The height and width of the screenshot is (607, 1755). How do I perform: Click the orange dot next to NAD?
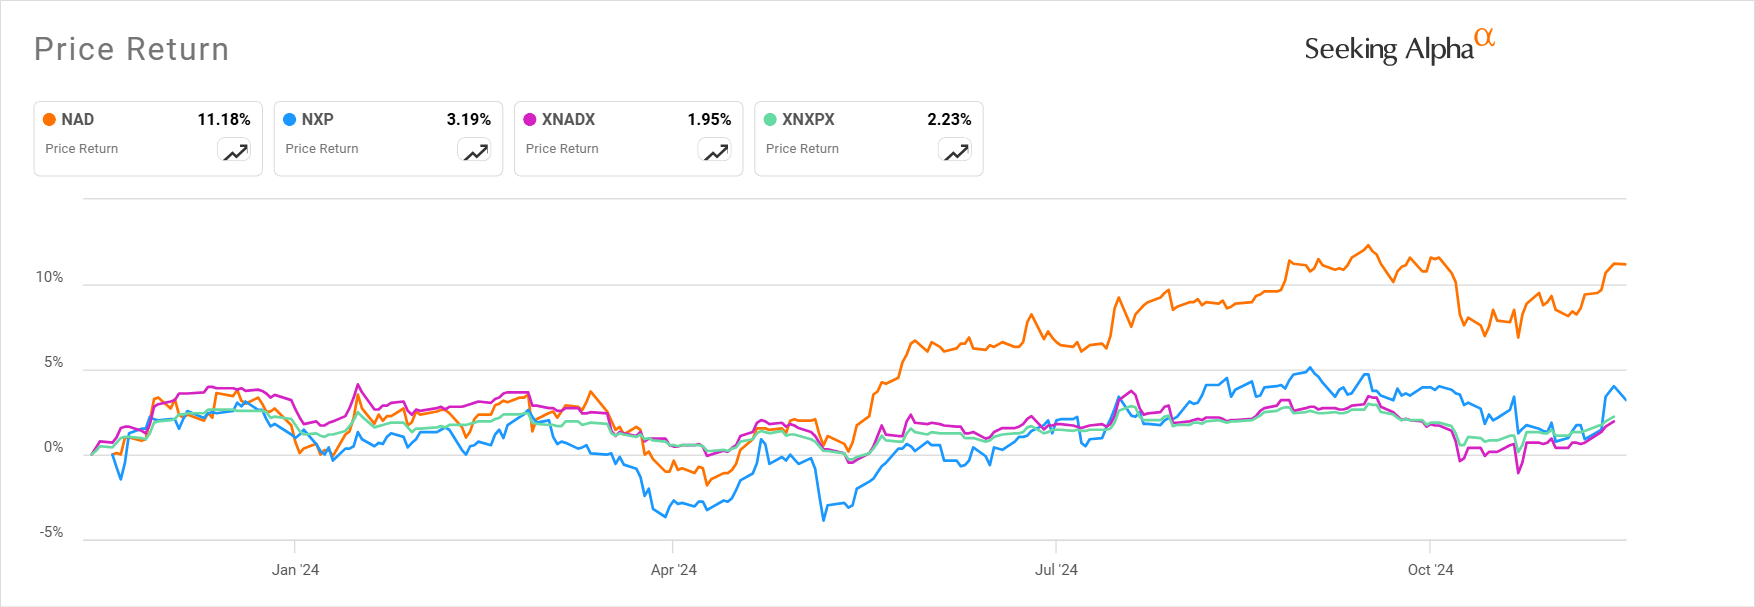pos(49,119)
